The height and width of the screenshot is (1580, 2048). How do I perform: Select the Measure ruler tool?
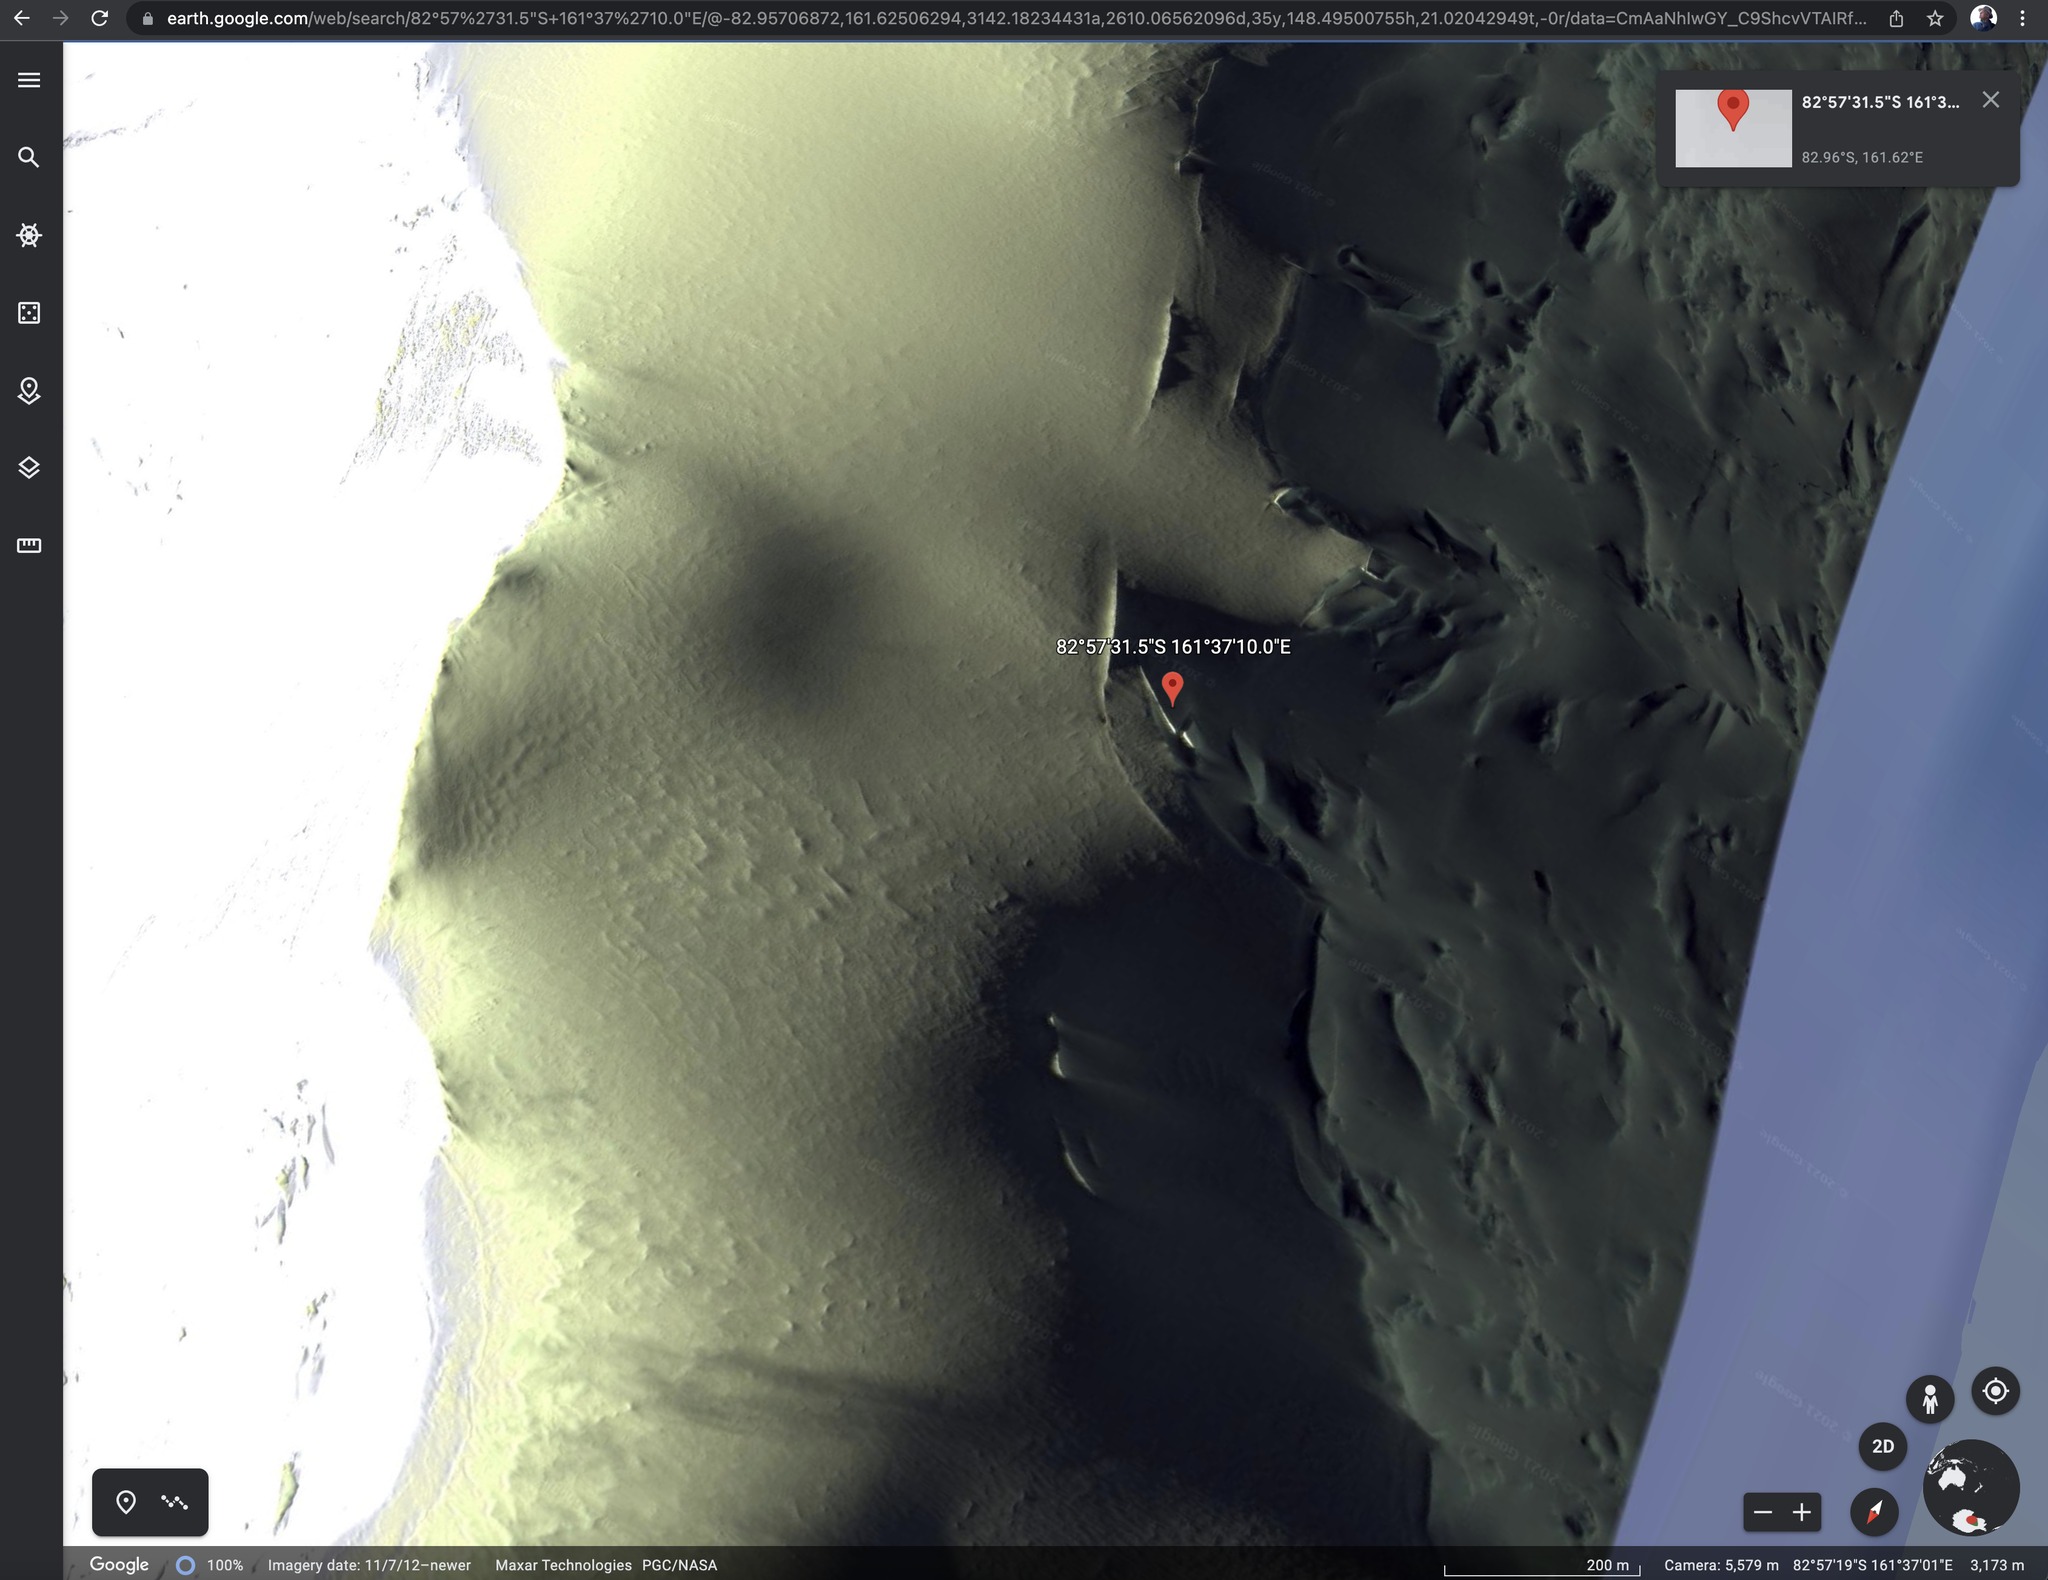[x=29, y=545]
